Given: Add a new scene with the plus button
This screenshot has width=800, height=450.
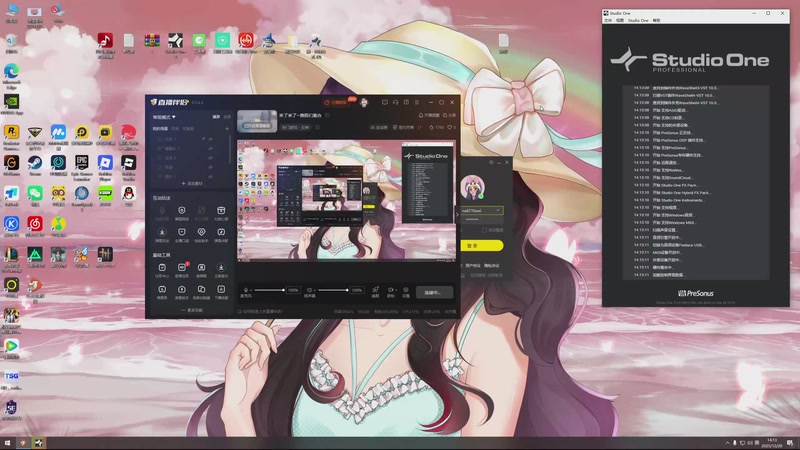Looking at the screenshot, I should (227, 129).
